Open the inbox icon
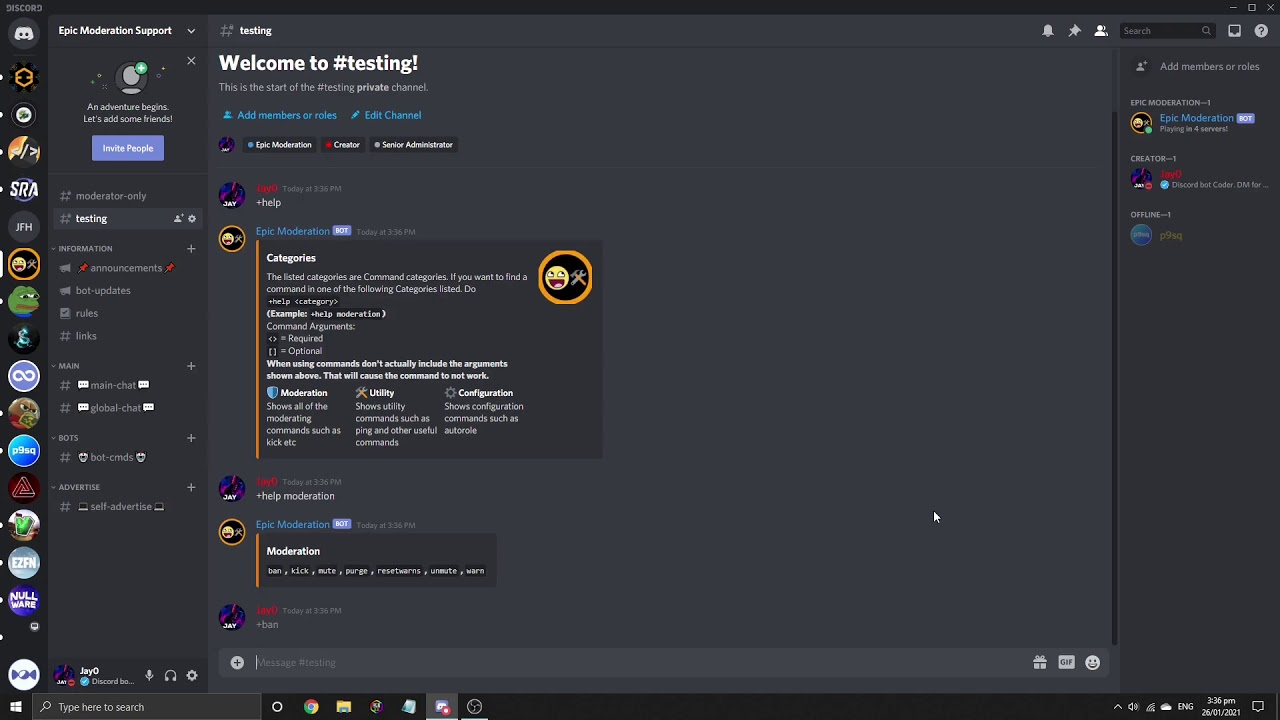 point(1235,31)
